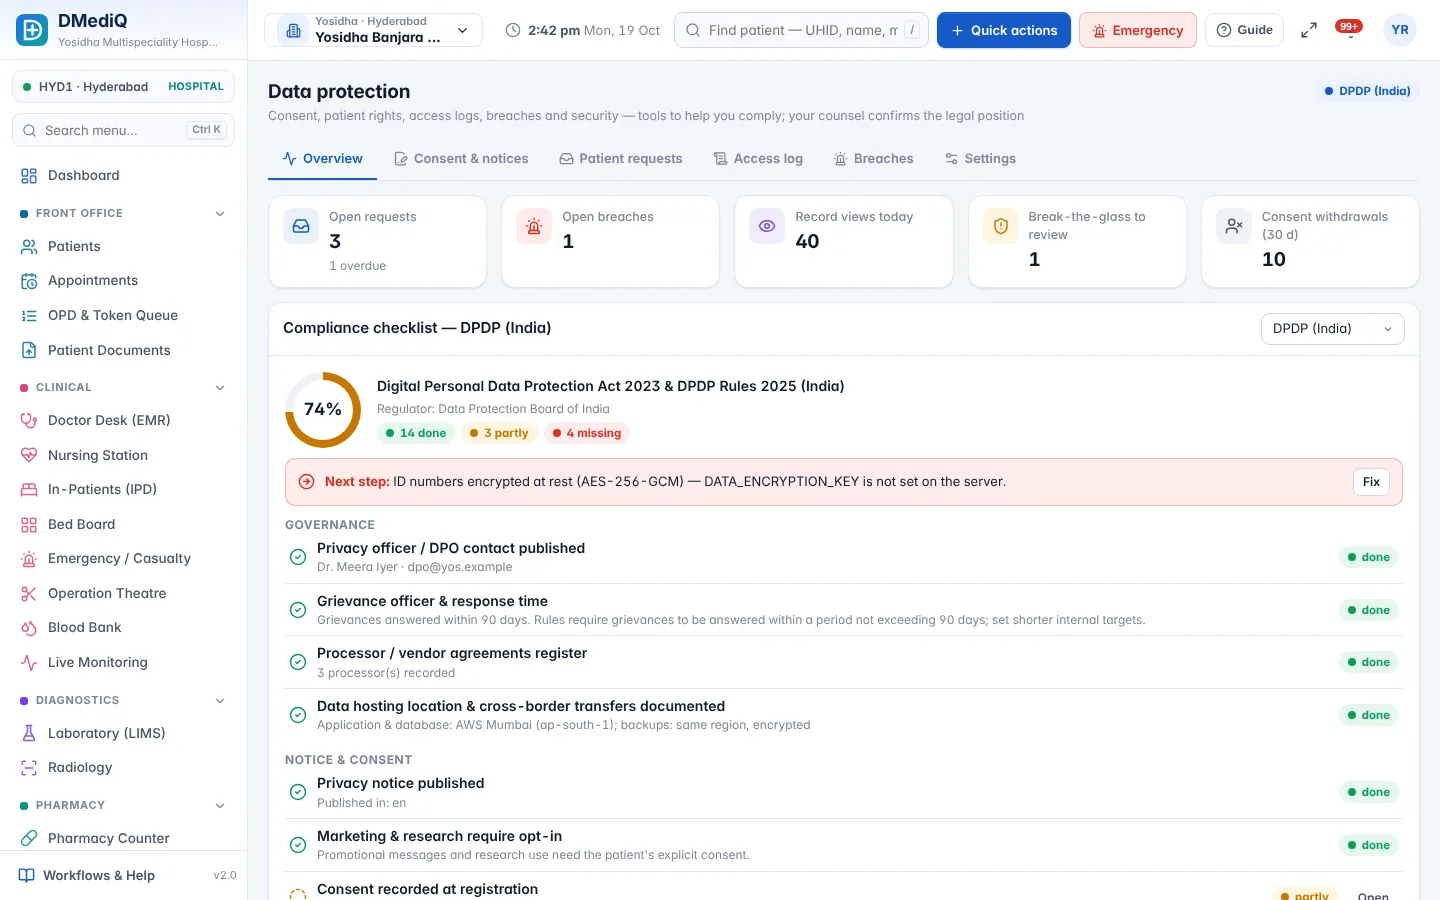
Task: Focus the Search menu field
Action: [123, 130]
